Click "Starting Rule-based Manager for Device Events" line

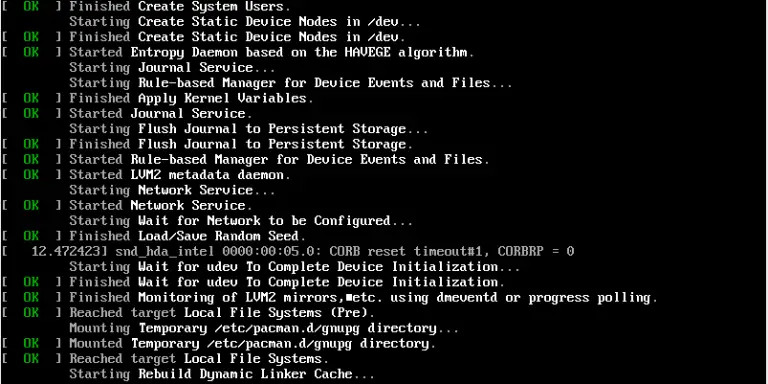coord(291,83)
